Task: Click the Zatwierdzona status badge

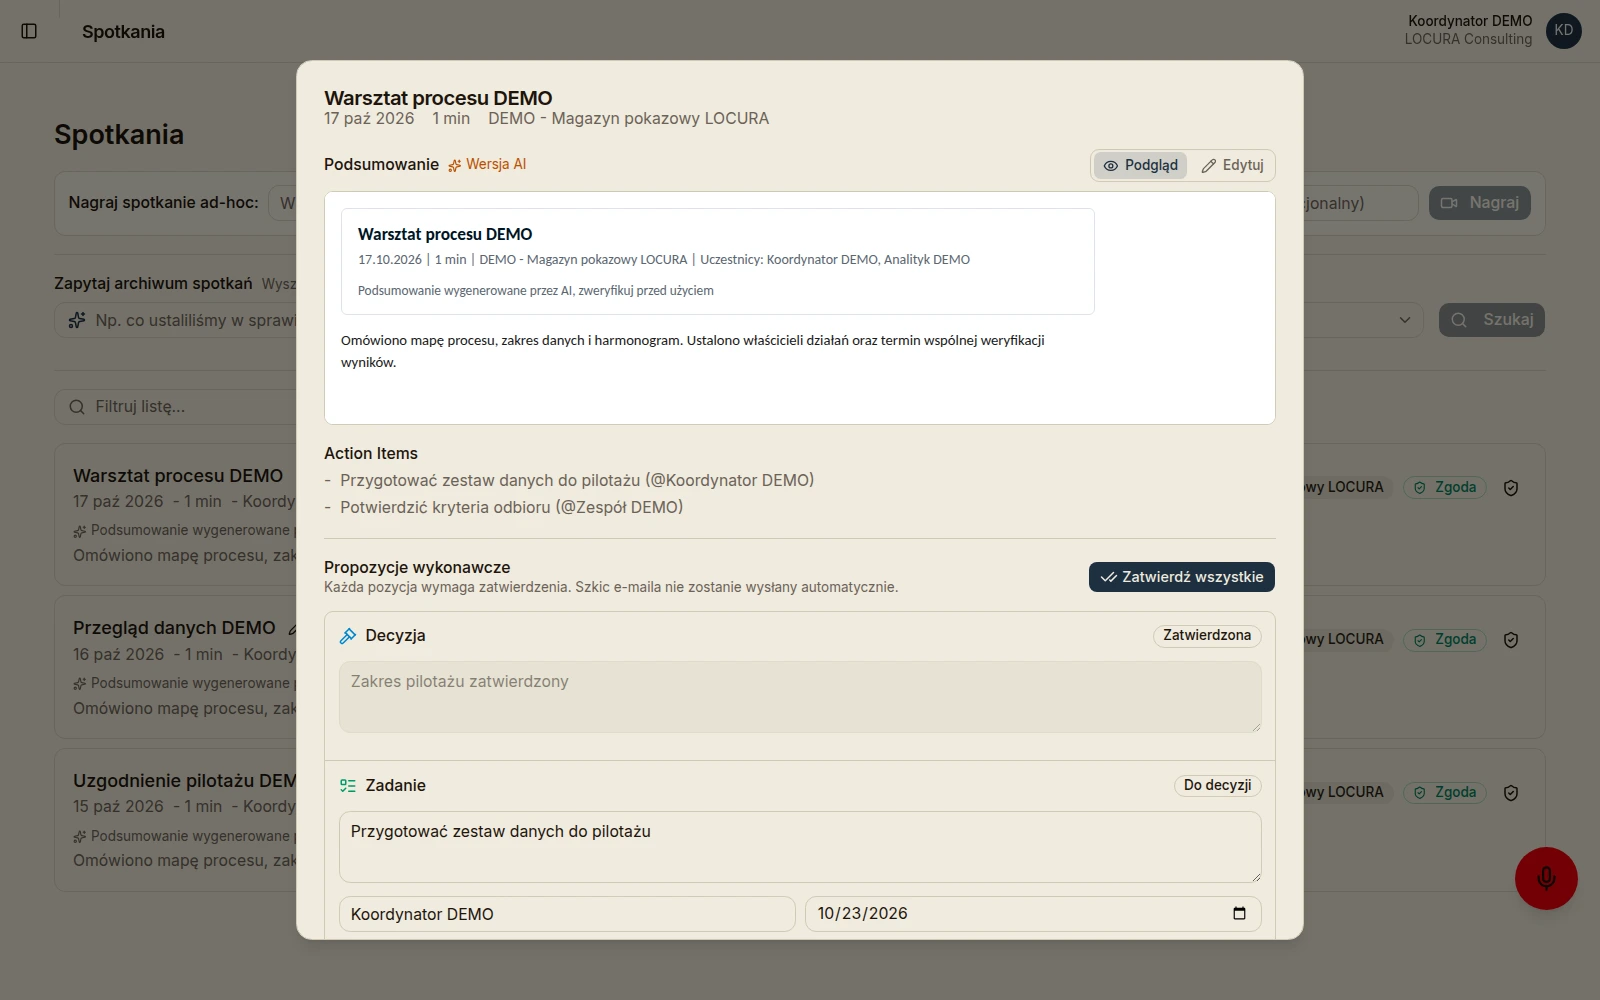Action: [1207, 636]
